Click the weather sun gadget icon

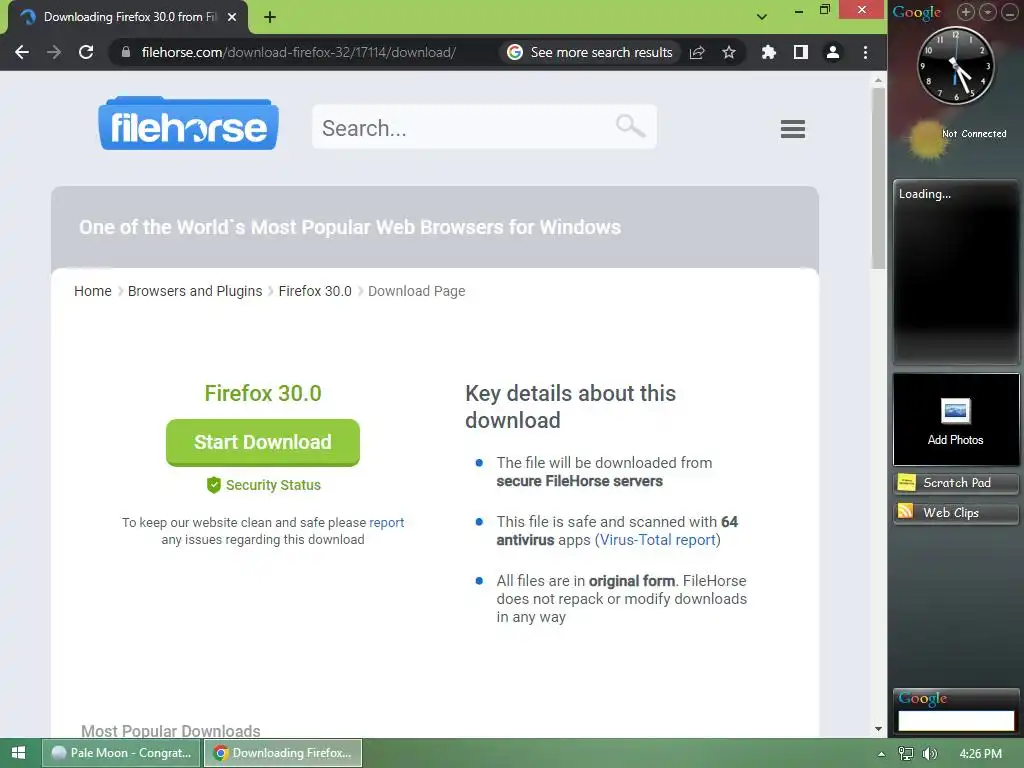pos(927,139)
